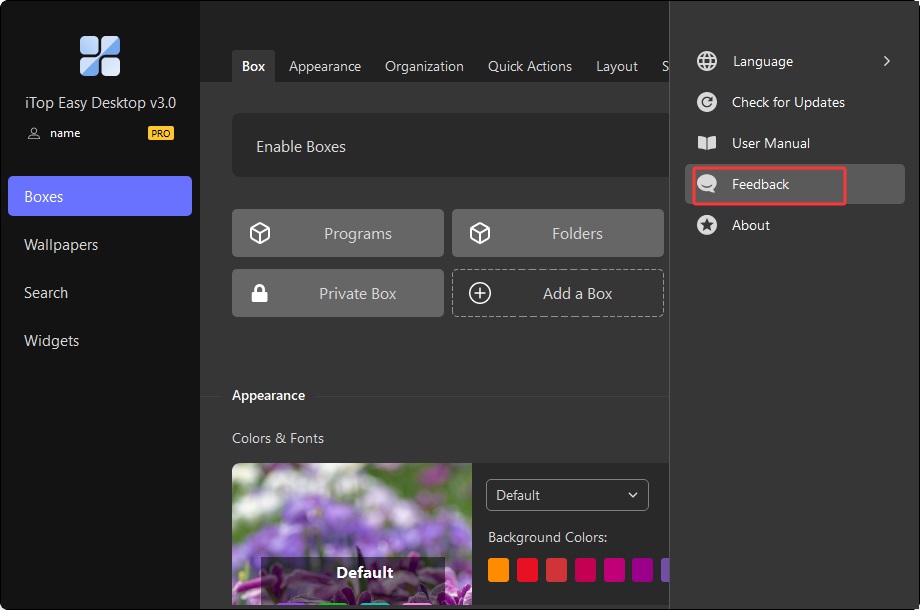Choose Check for Updates from menu
The image size is (920, 610).
795,102
